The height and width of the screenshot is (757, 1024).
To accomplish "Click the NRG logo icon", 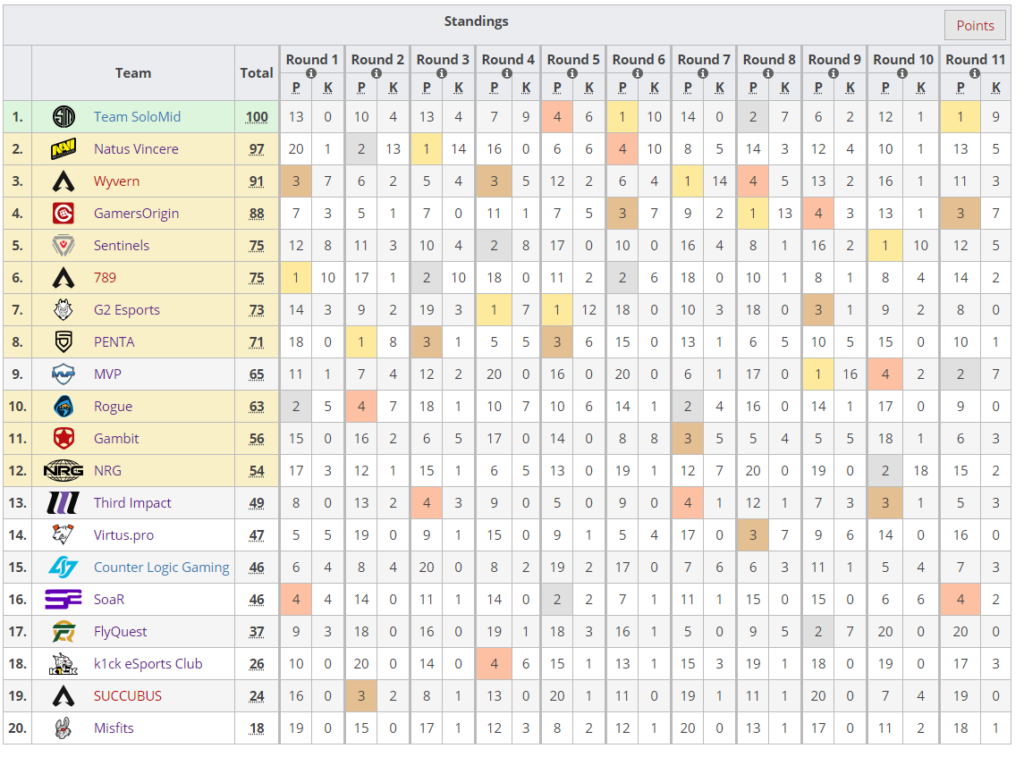I will [x=63, y=470].
